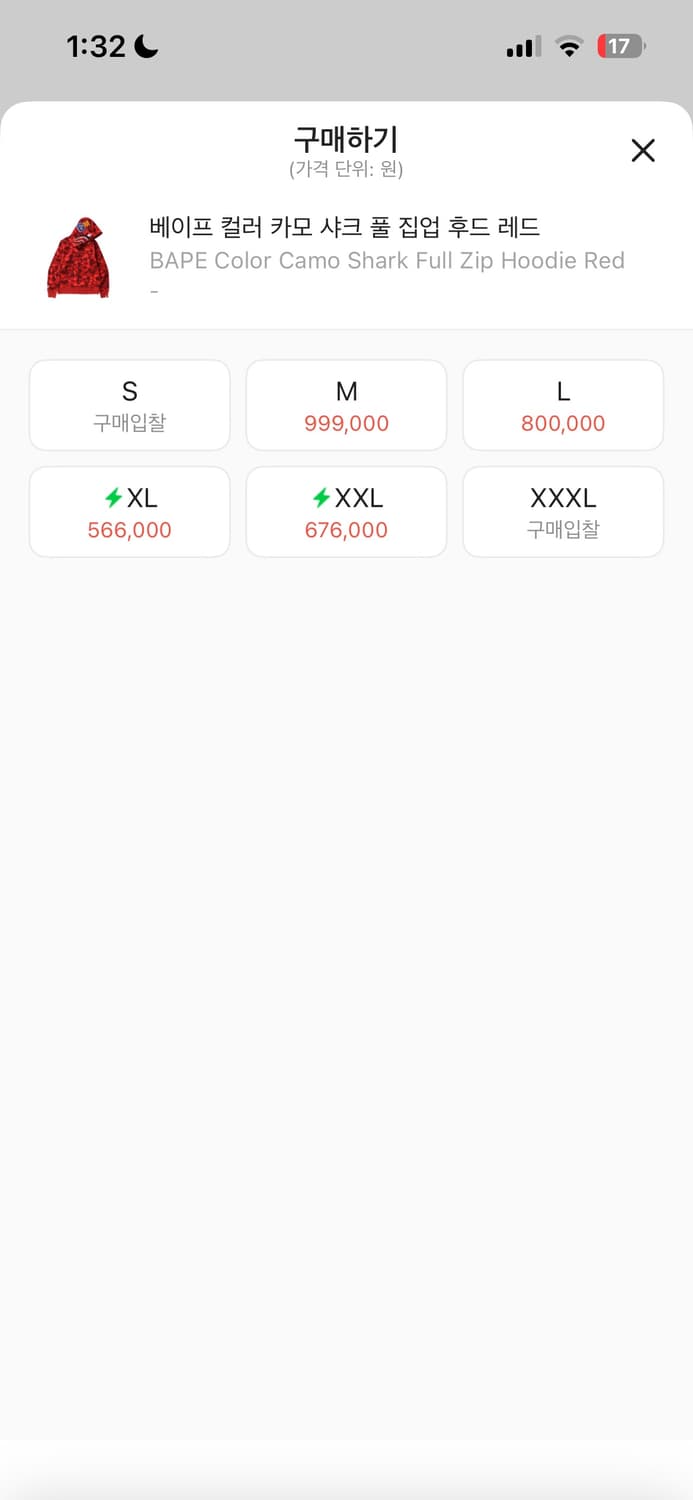
Task: Tap size XXXL marked 구매입찰
Action: 562,511
